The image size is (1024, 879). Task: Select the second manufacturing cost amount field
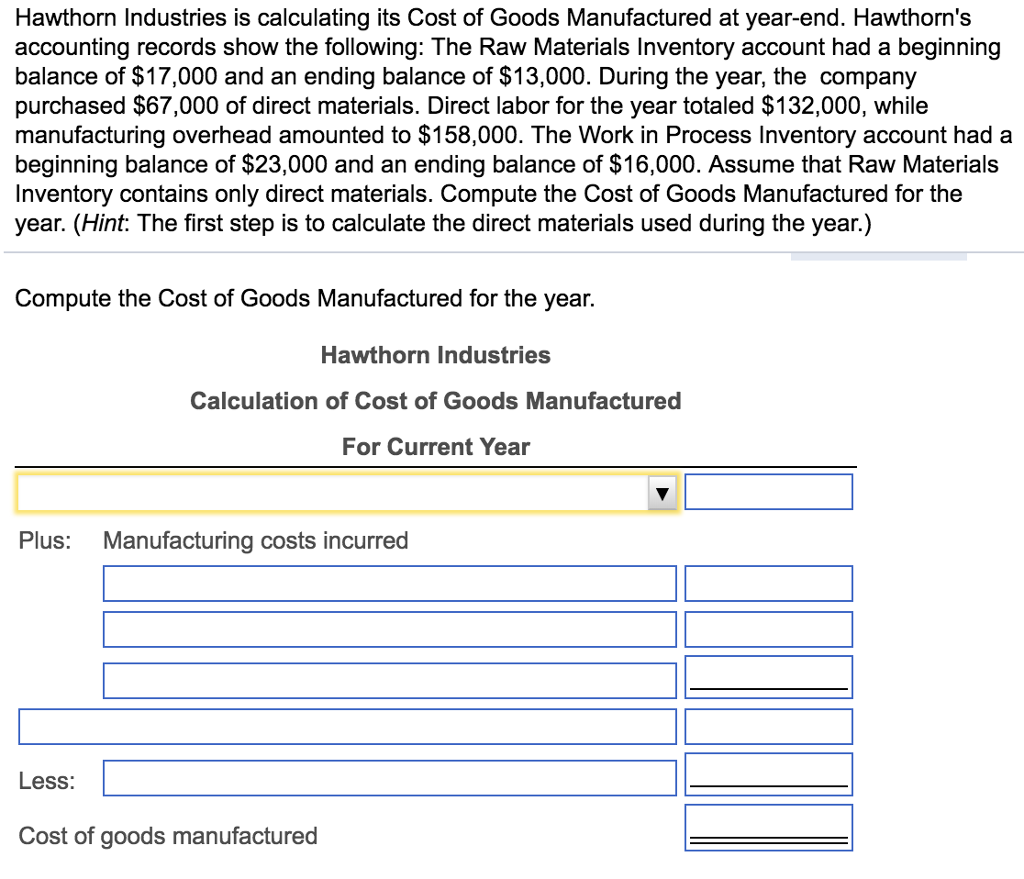point(769,630)
